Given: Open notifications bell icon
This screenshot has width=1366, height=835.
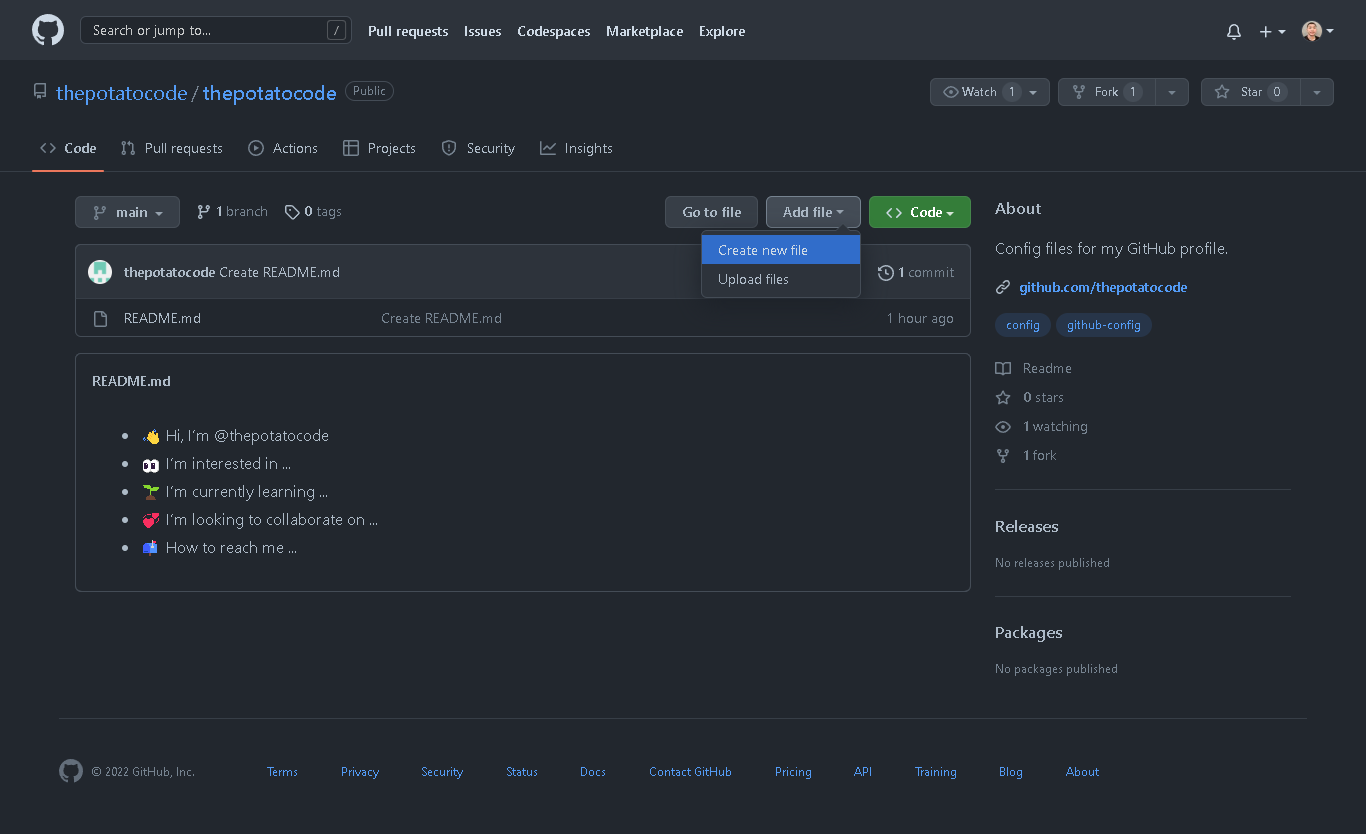Looking at the screenshot, I should pyautogui.click(x=1234, y=32).
